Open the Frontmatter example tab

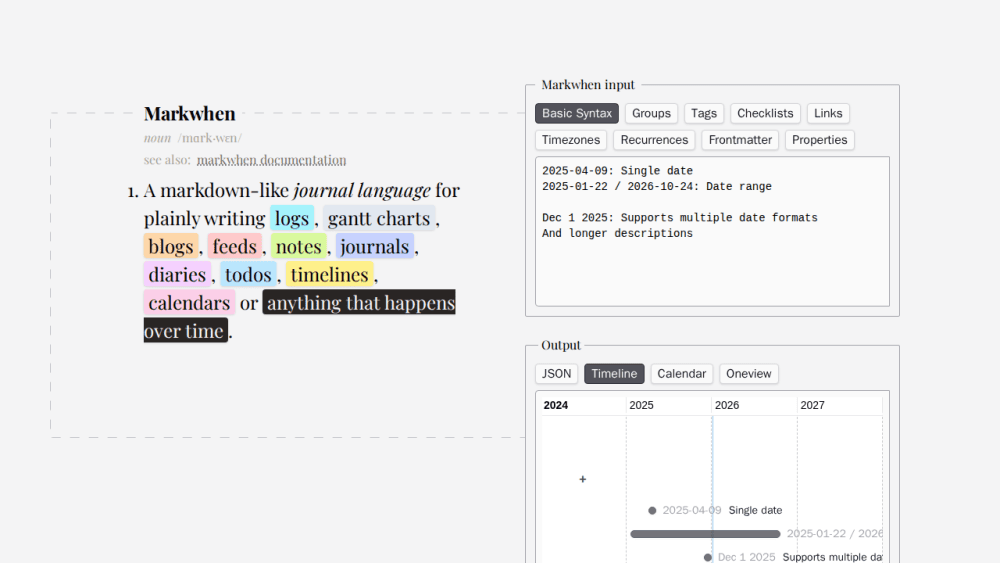[x=740, y=140]
